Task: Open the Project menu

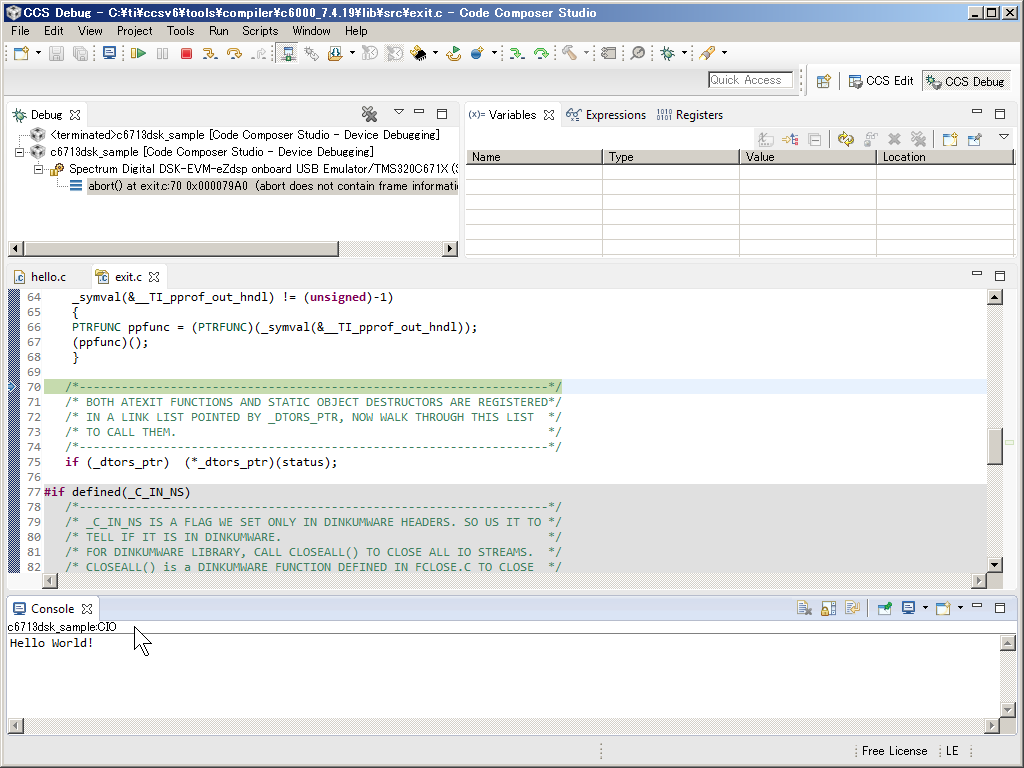Action: pyautogui.click(x=135, y=31)
